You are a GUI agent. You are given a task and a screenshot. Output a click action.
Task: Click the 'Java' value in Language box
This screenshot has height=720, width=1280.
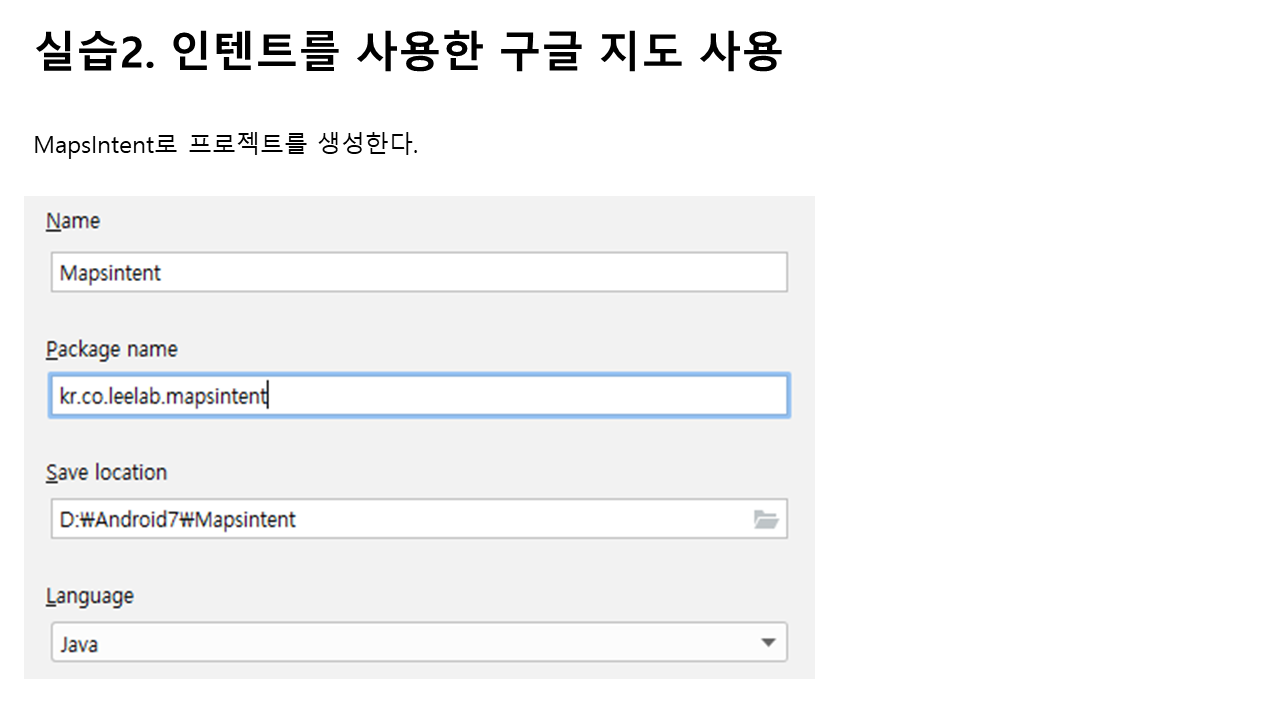click(79, 644)
